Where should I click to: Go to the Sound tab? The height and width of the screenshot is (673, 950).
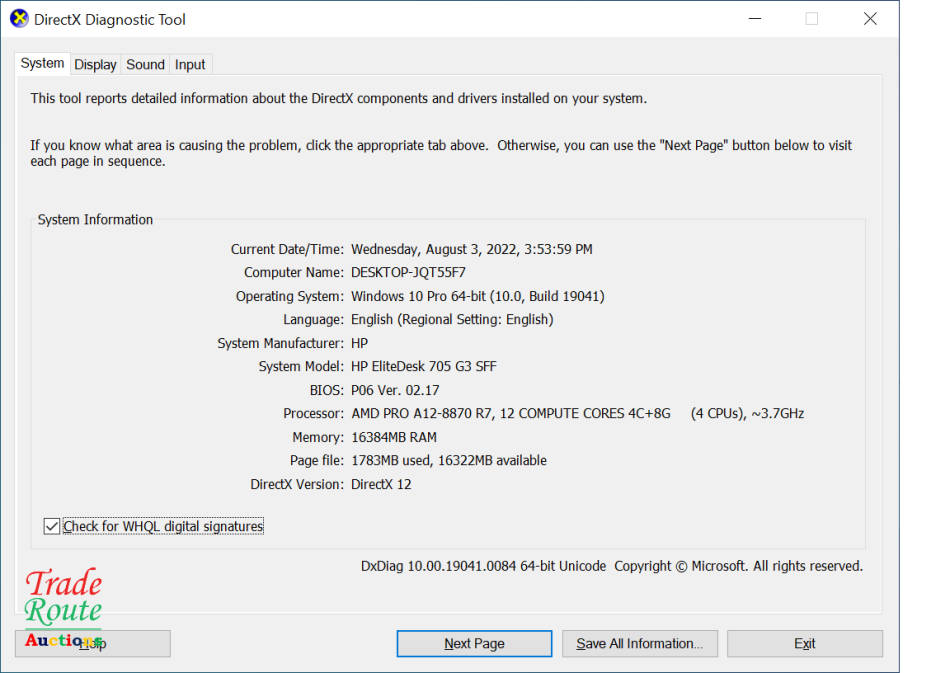(x=145, y=64)
